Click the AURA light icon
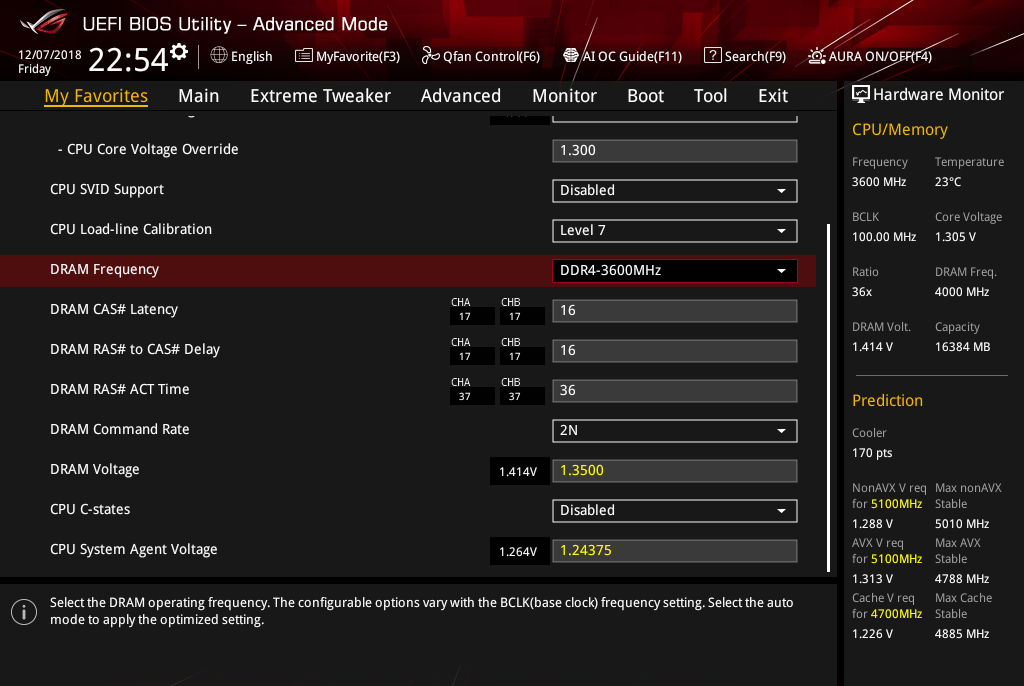This screenshot has height=686, width=1024. [x=816, y=56]
